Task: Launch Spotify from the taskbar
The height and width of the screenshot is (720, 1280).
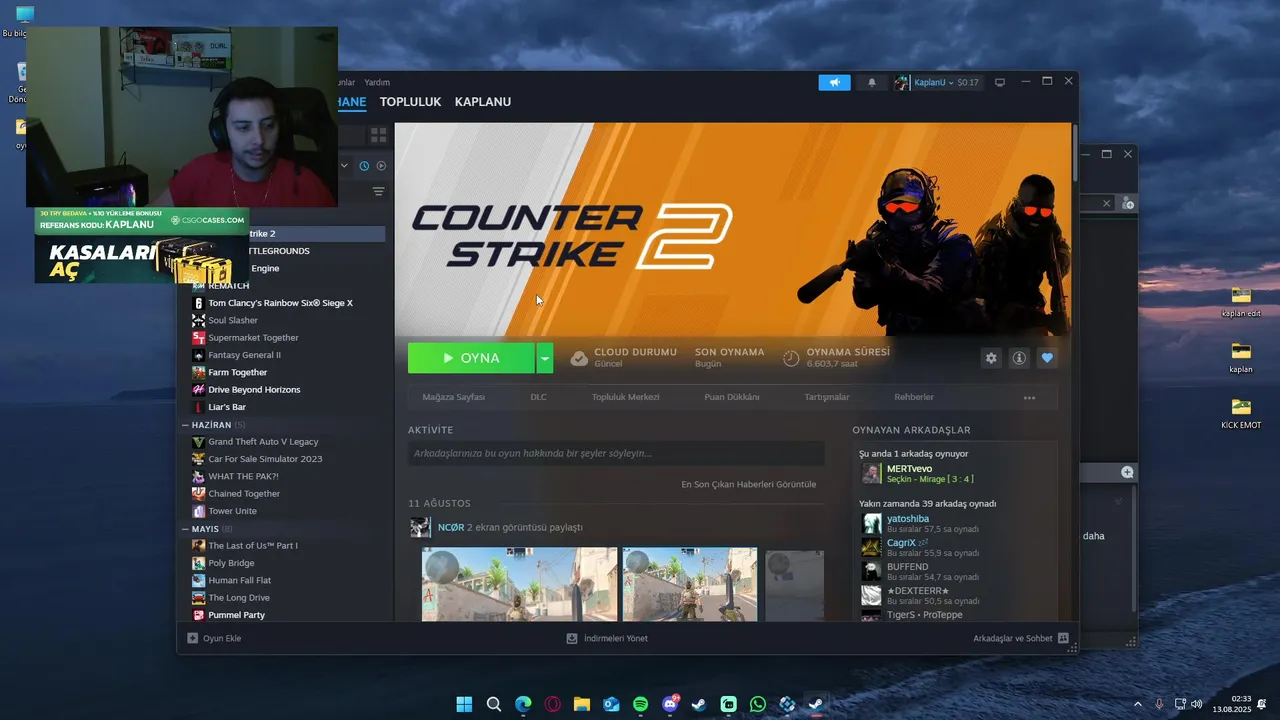Action: (x=640, y=704)
